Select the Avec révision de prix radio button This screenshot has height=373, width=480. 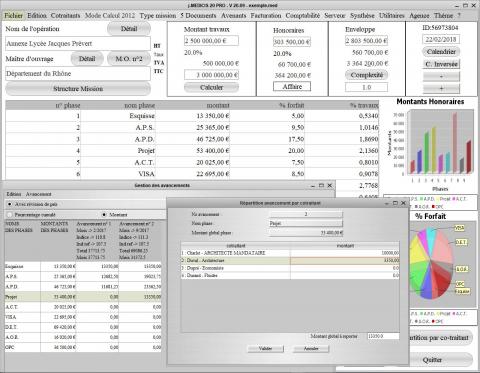coord(9,204)
